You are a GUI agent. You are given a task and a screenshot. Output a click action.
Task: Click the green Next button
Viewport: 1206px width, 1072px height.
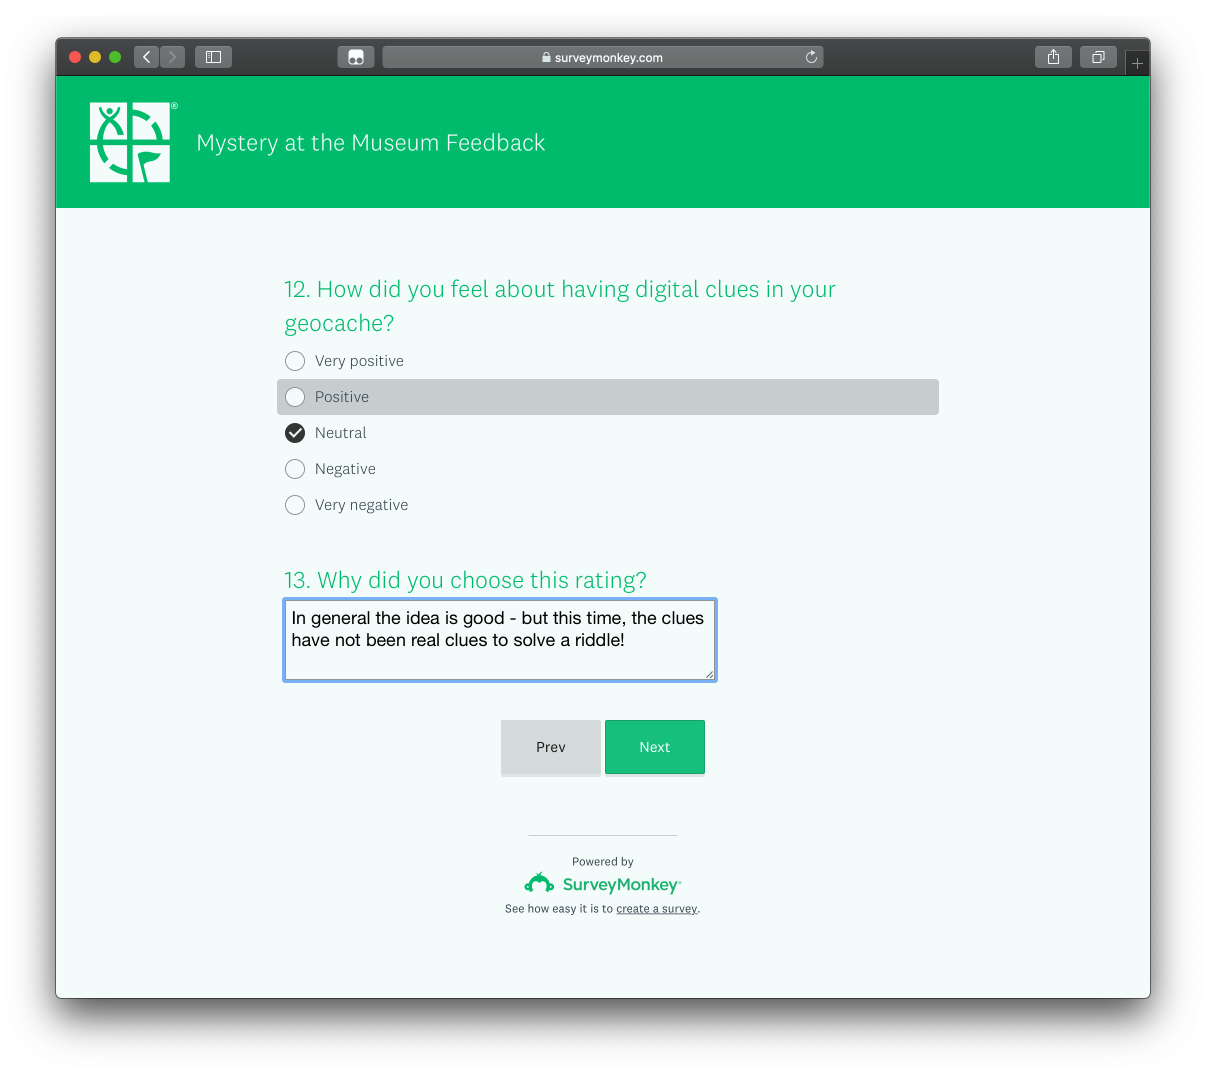[655, 747]
